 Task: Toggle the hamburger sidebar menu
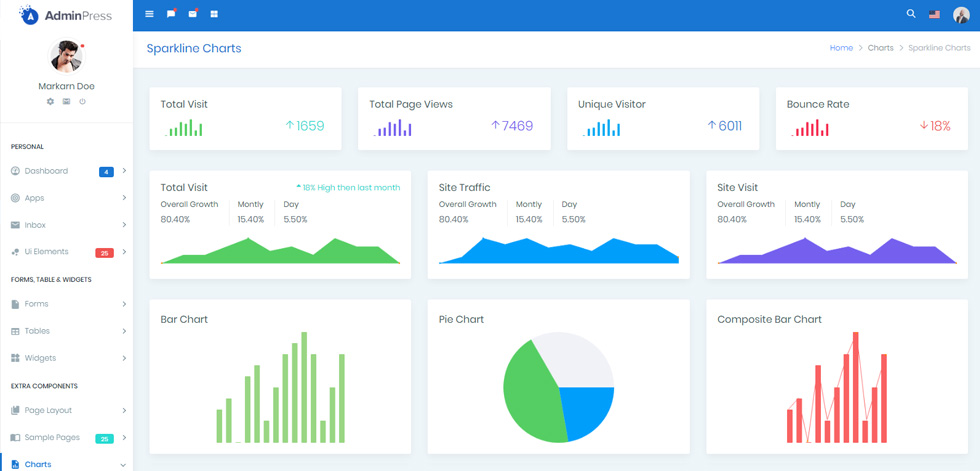click(149, 14)
